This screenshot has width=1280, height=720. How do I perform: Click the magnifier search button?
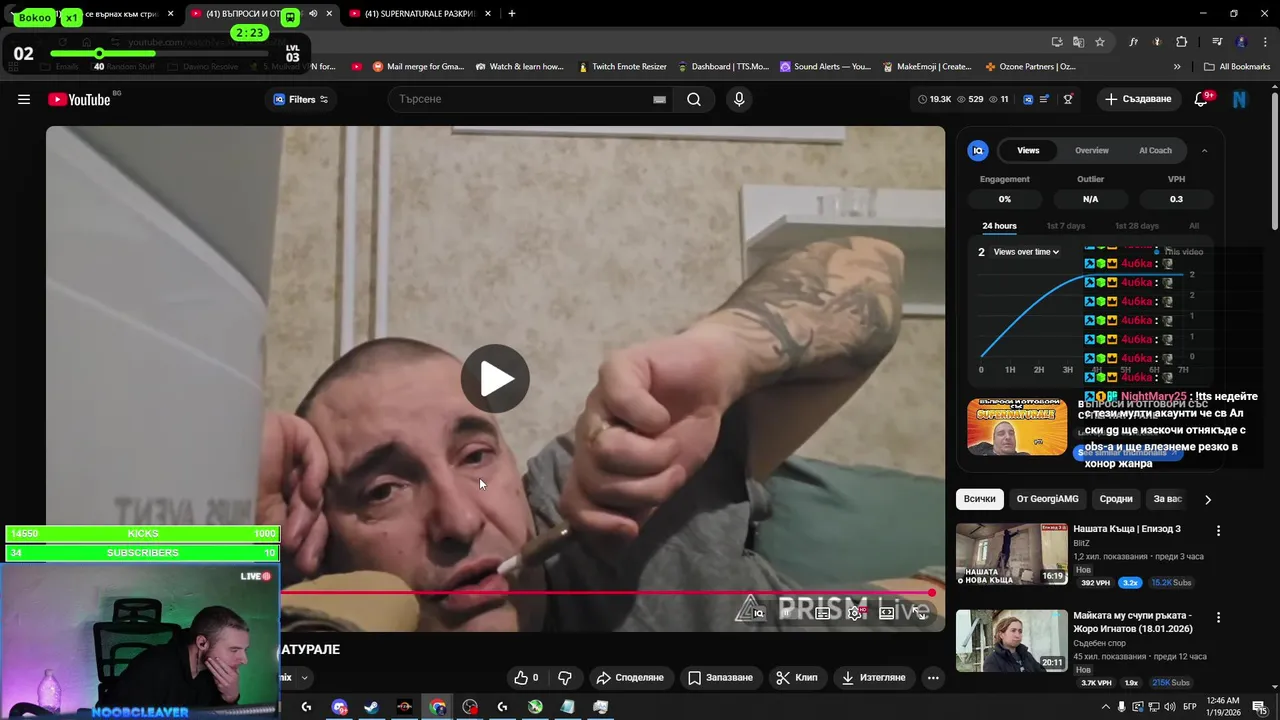[694, 99]
